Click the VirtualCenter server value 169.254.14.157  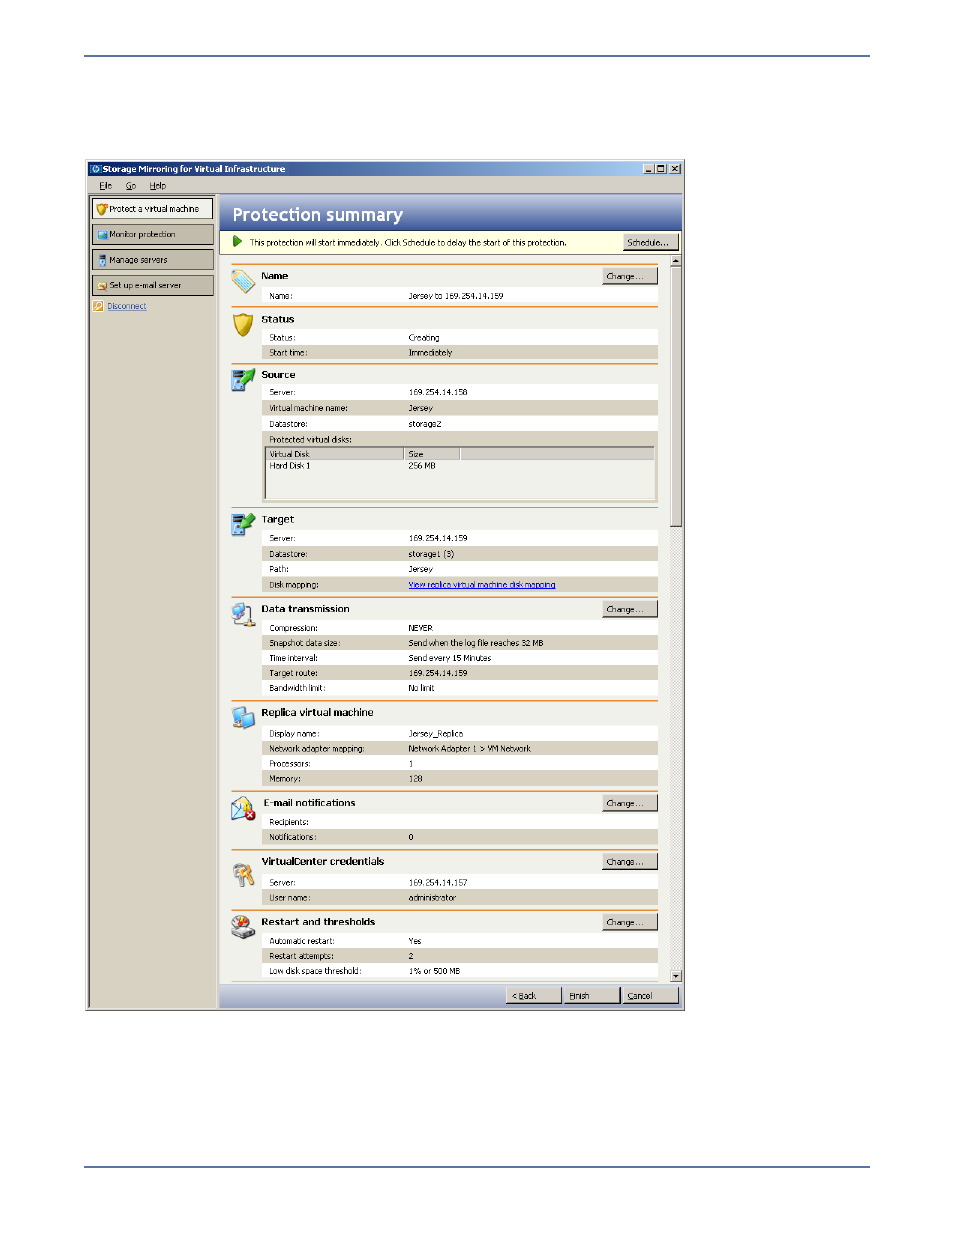click(x=438, y=883)
